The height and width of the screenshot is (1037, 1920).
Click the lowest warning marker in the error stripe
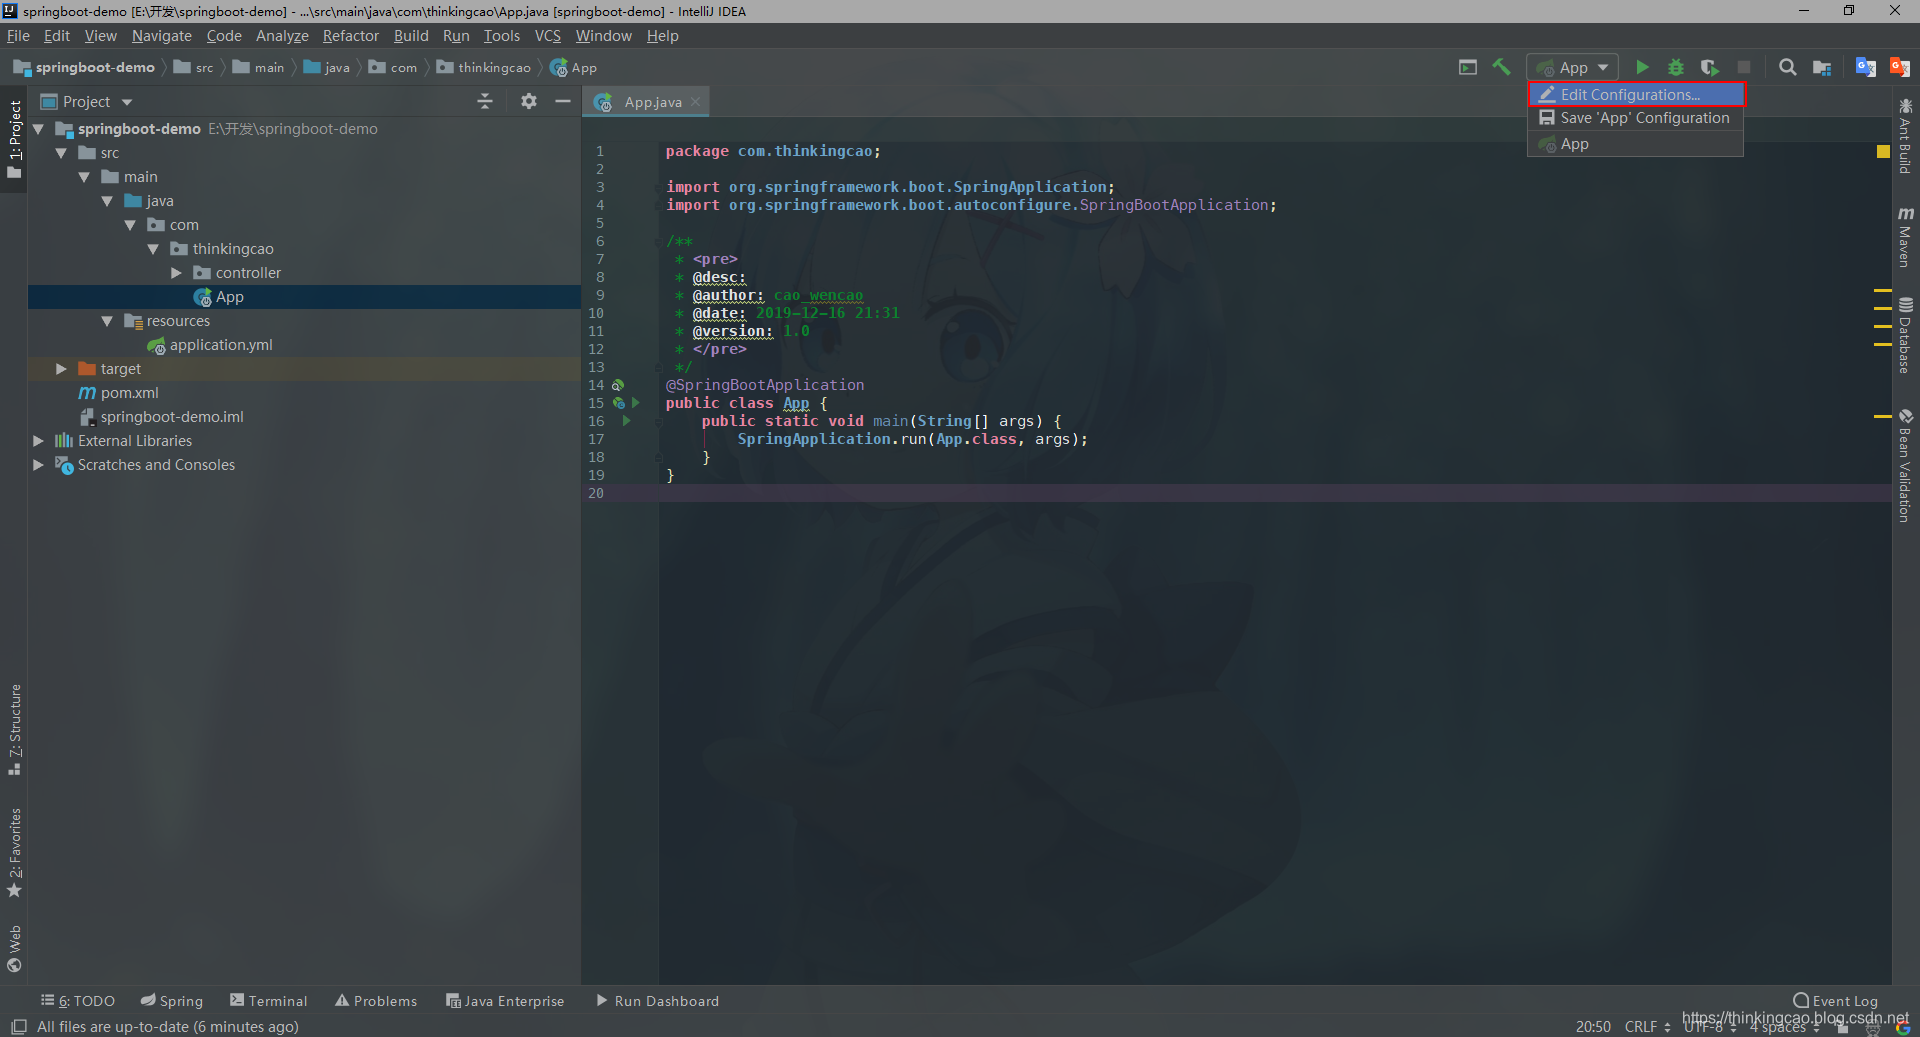[x=1883, y=416]
